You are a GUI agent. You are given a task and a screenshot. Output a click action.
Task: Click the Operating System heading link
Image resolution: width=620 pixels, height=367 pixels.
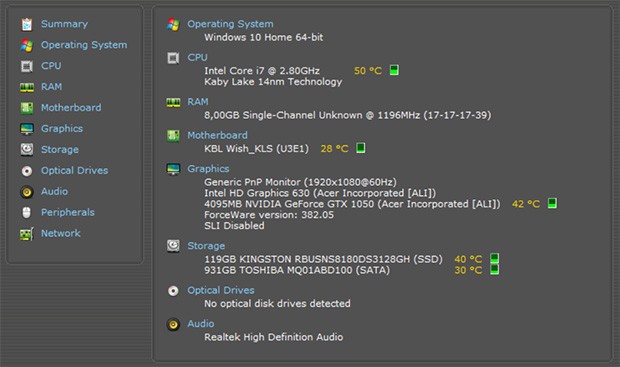pos(230,24)
